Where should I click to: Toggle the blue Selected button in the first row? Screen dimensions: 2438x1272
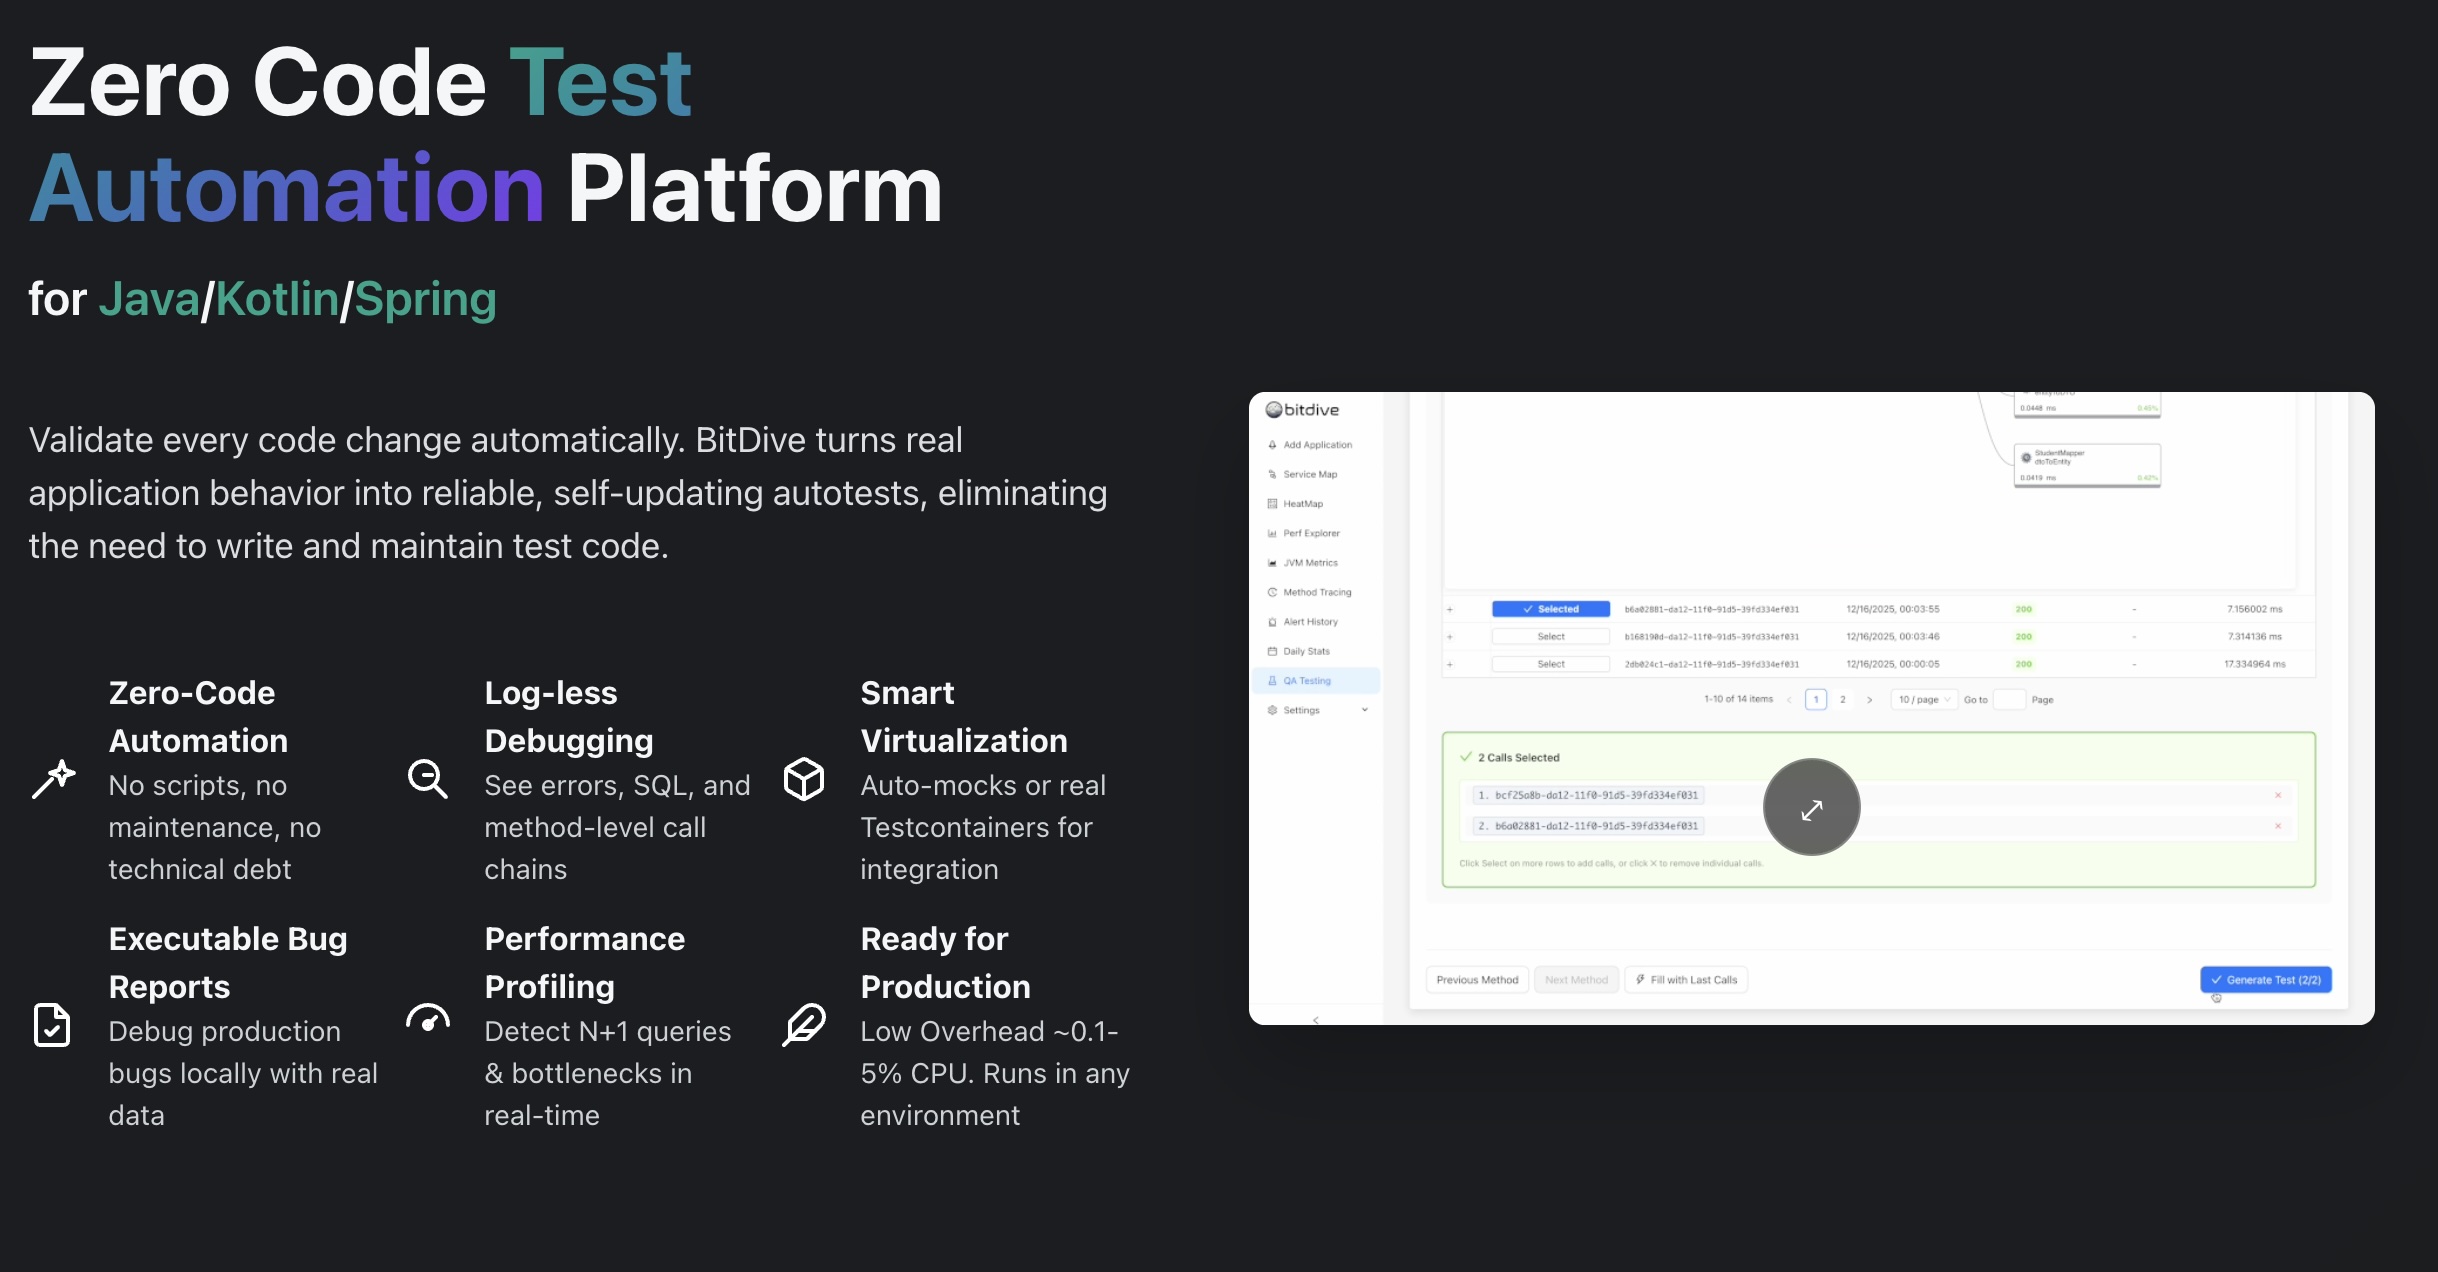click(x=1550, y=609)
